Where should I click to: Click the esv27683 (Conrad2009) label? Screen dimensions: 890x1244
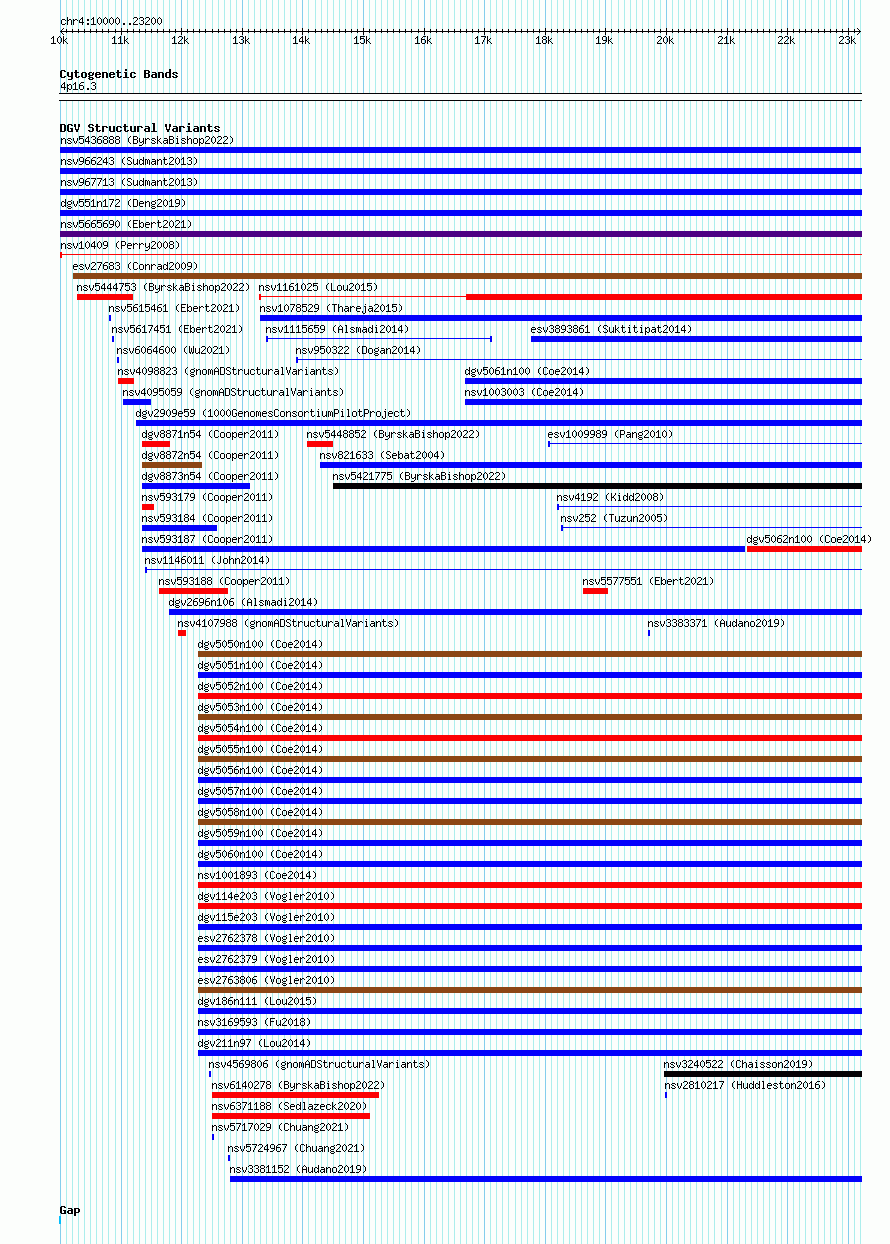pos(134,266)
